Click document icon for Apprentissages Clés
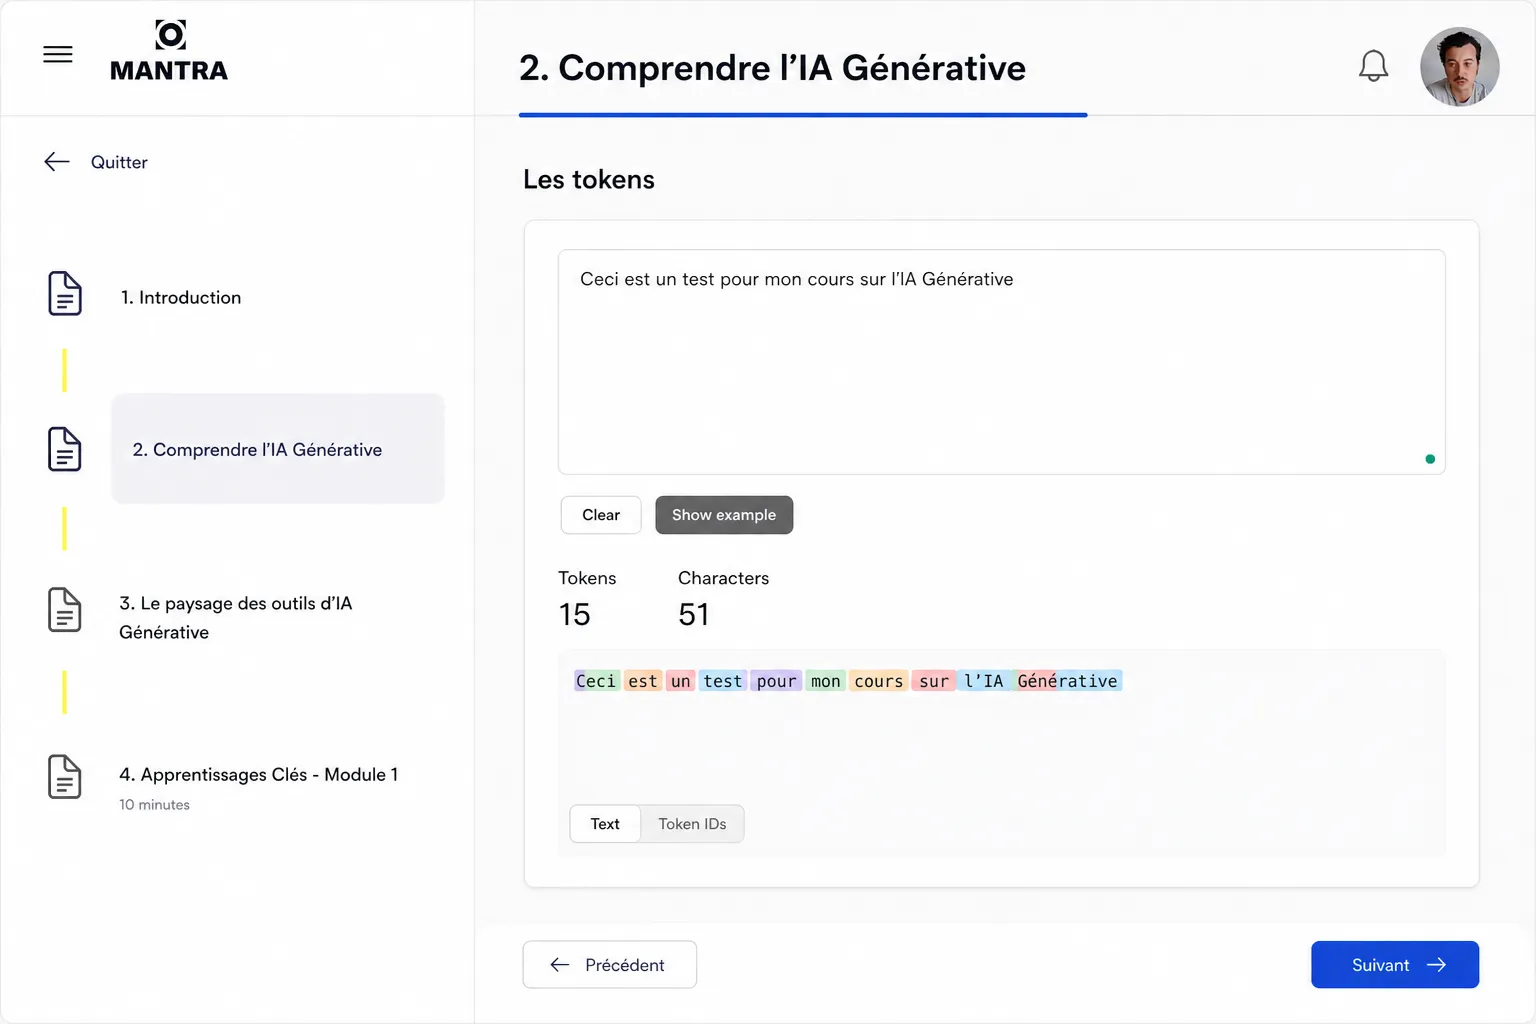 65,777
